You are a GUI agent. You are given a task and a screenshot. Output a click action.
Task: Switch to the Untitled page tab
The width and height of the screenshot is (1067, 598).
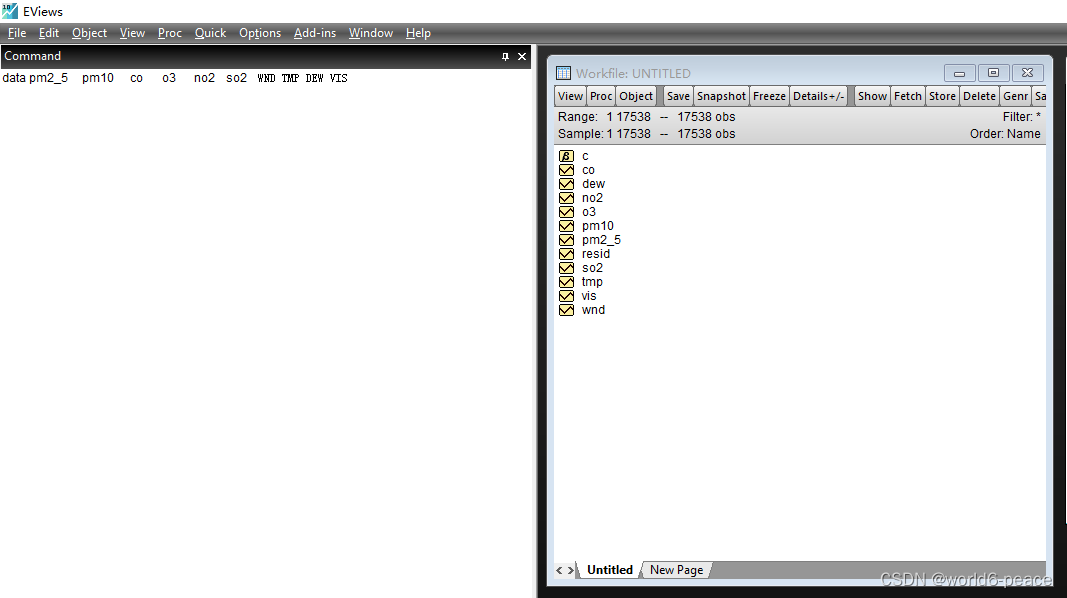pyautogui.click(x=610, y=570)
